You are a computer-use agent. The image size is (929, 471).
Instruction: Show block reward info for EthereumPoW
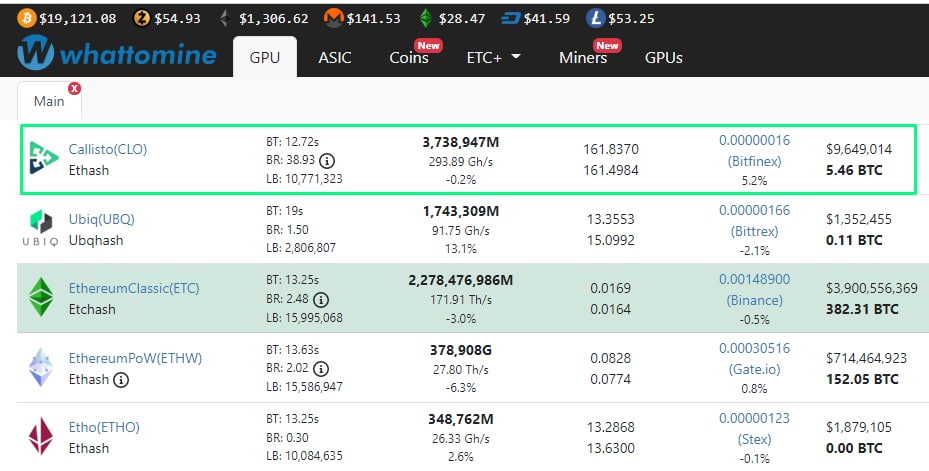(x=321, y=369)
